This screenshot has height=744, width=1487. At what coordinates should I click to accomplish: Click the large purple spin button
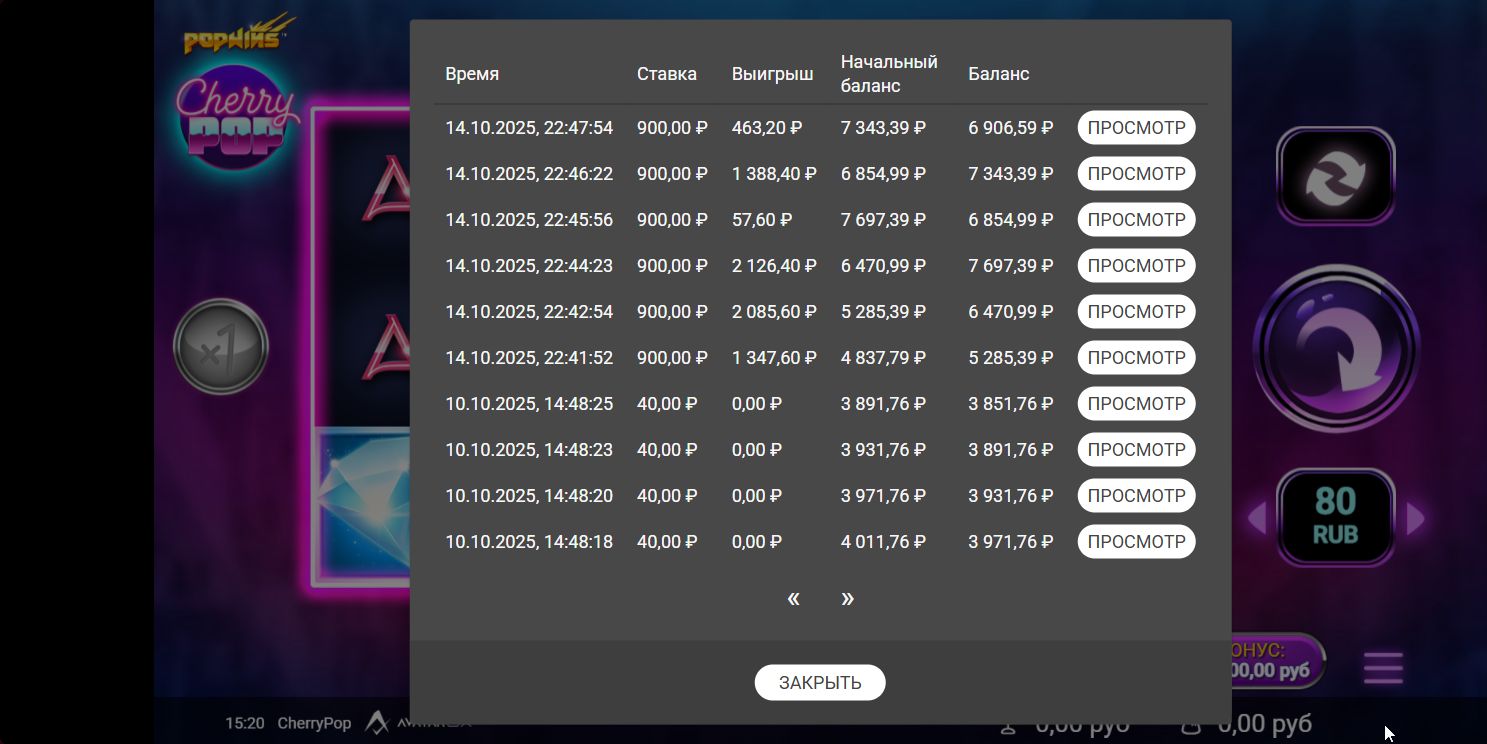pos(1335,349)
